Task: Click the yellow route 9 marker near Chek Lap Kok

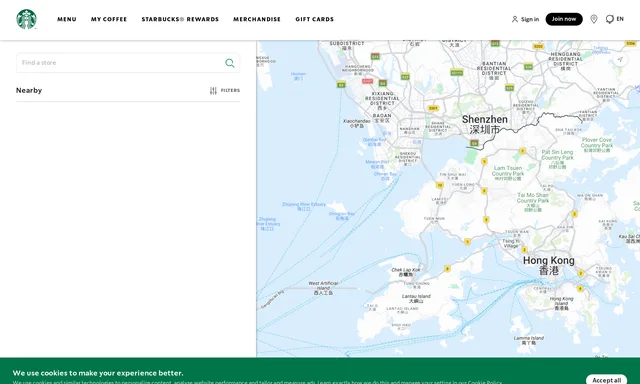Action: pyautogui.click(x=447, y=269)
